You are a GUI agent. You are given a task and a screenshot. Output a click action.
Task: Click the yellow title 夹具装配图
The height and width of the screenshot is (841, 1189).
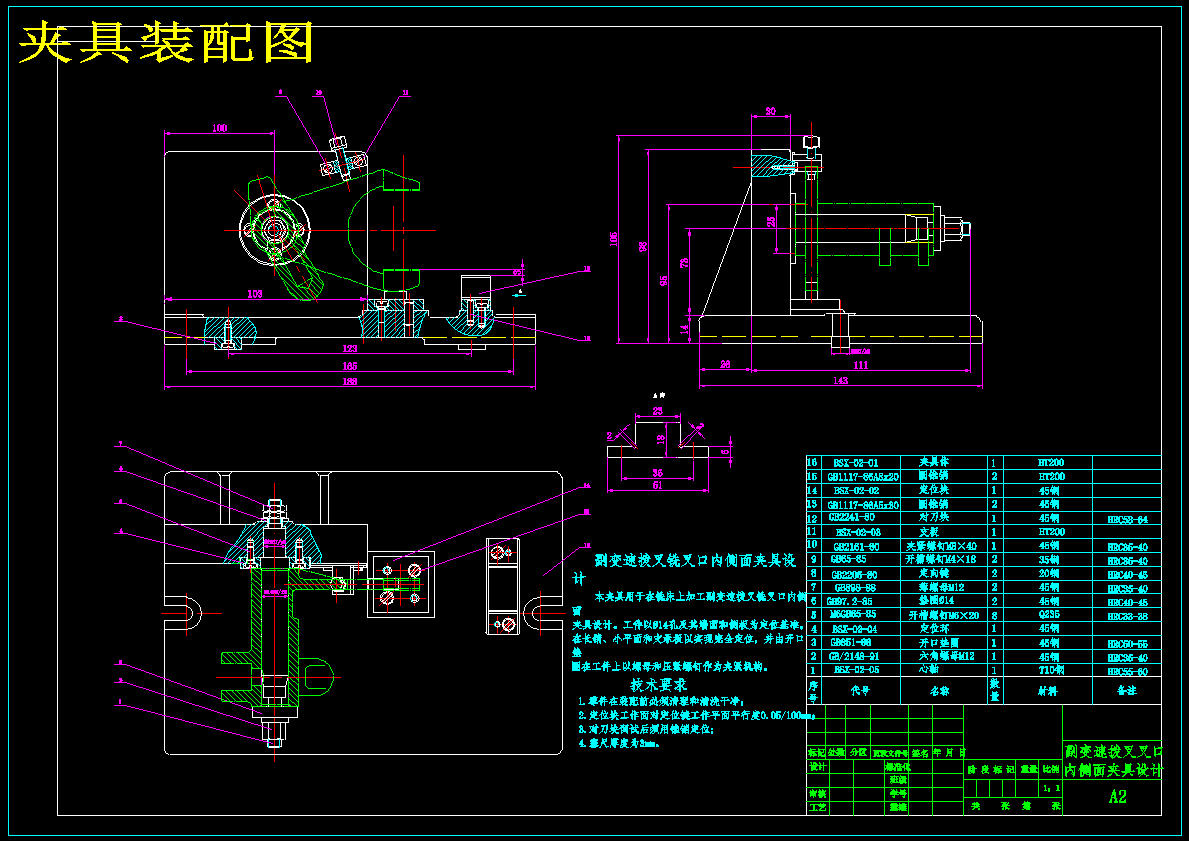pyautogui.click(x=166, y=42)
